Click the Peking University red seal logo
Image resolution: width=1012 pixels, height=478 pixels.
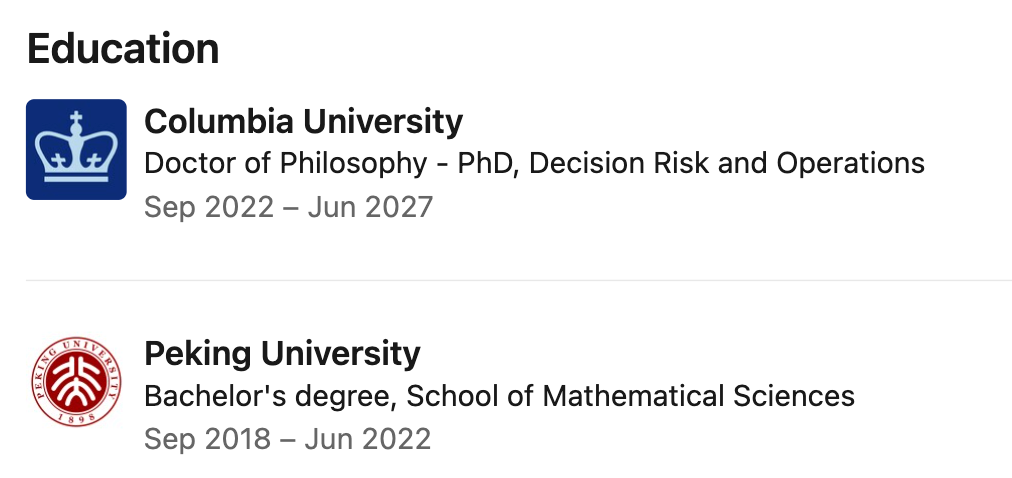click(76, 381)
